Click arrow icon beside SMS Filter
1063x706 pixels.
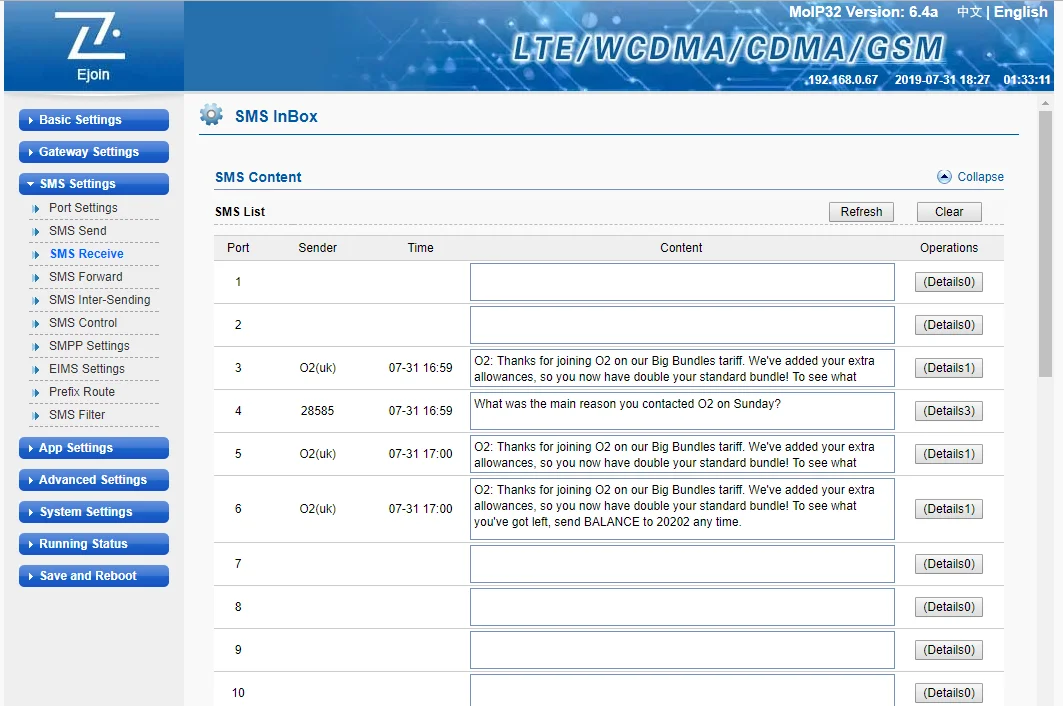coord(36,415)
